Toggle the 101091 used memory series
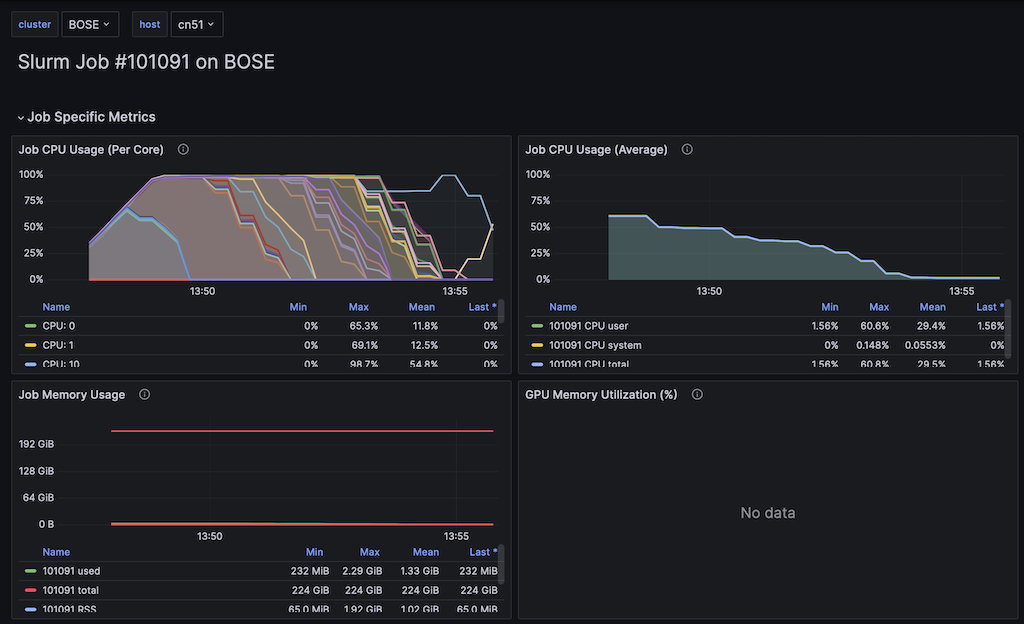The width and height of the screenshot is (1024, 624). pos(71,571)
